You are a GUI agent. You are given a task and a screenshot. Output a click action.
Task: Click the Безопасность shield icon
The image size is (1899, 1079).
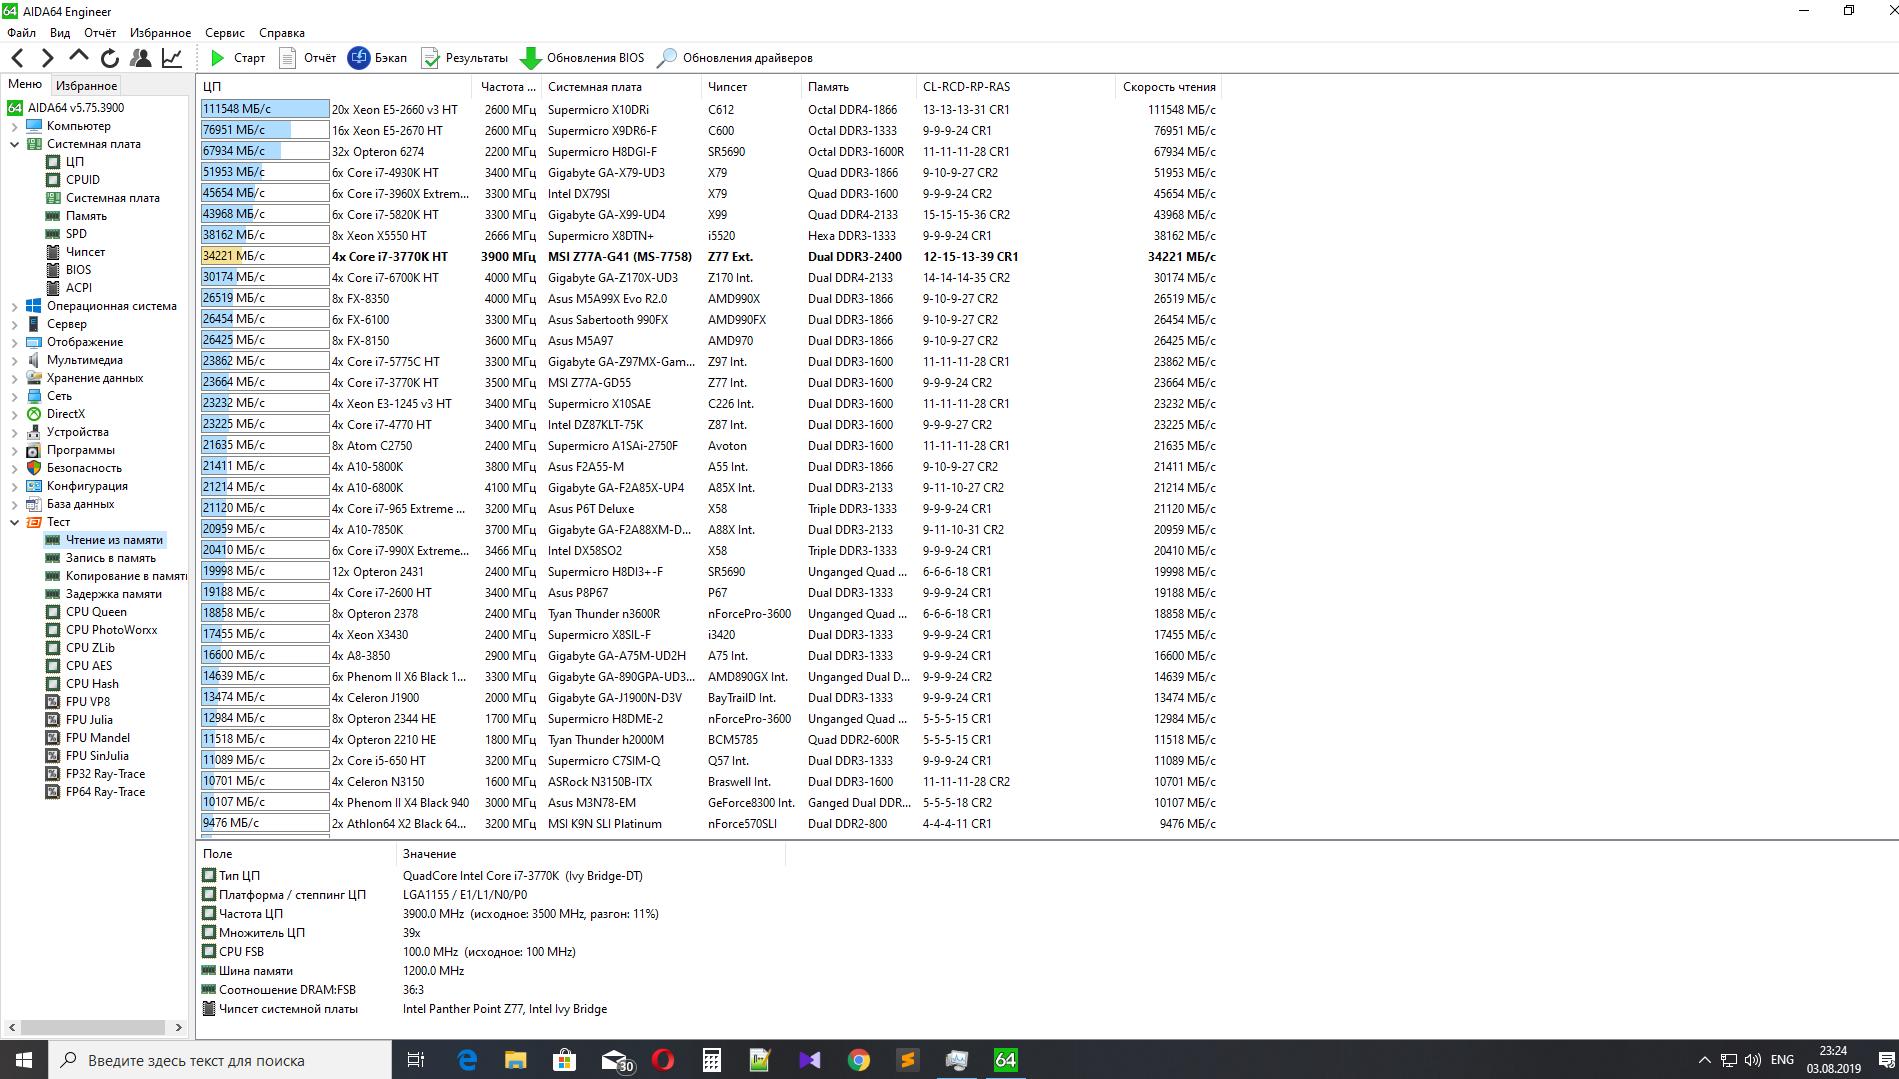34,468
